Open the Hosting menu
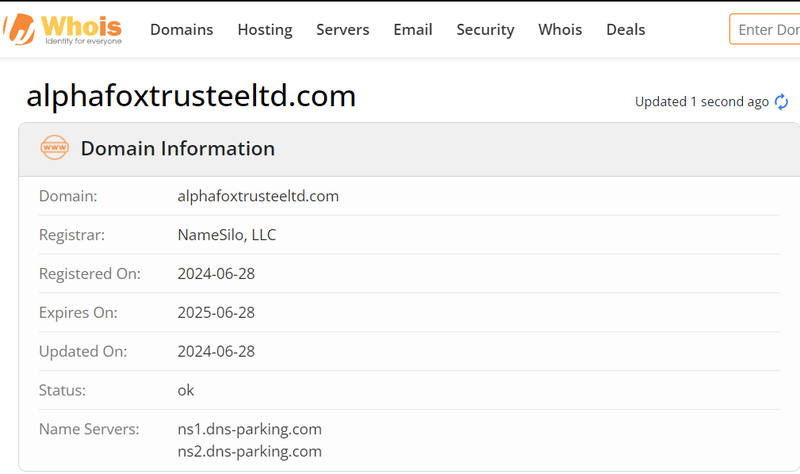 [265, 30]
